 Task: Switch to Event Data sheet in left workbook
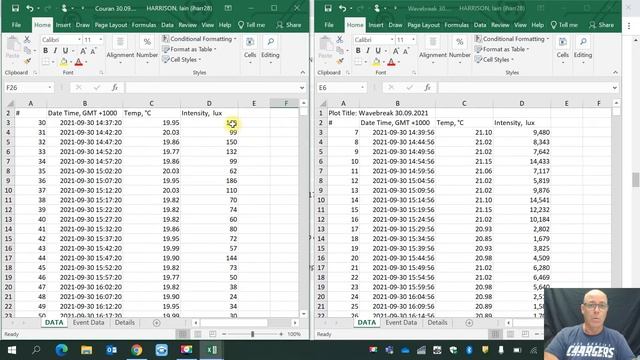pos(88,322)
